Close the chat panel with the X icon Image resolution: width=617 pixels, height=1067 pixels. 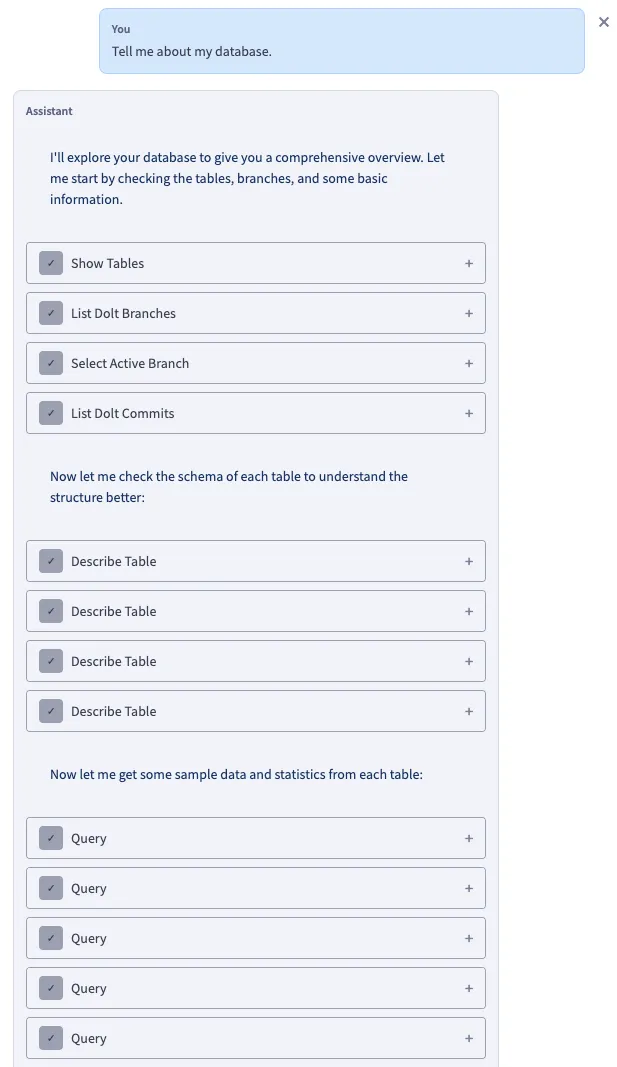[x=604, y=22]
